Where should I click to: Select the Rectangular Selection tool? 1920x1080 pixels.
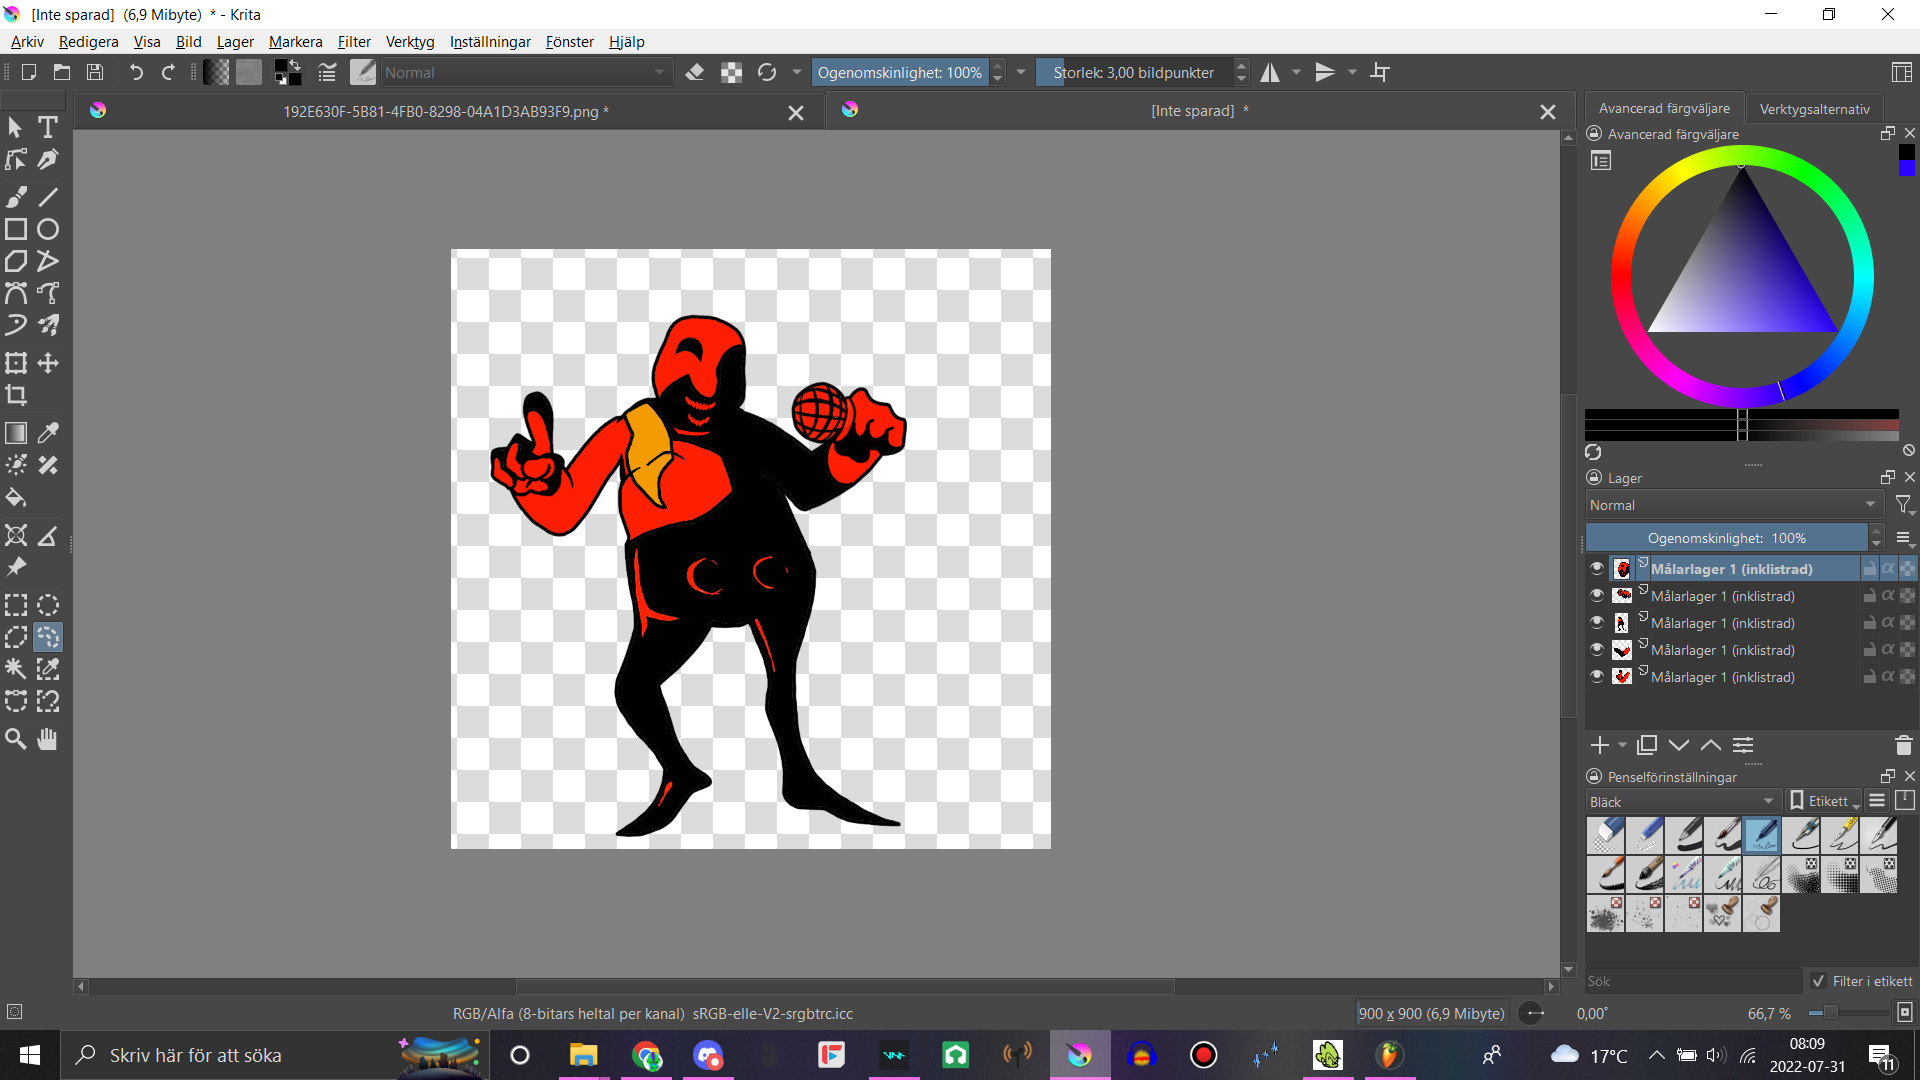tap(16, 605)
